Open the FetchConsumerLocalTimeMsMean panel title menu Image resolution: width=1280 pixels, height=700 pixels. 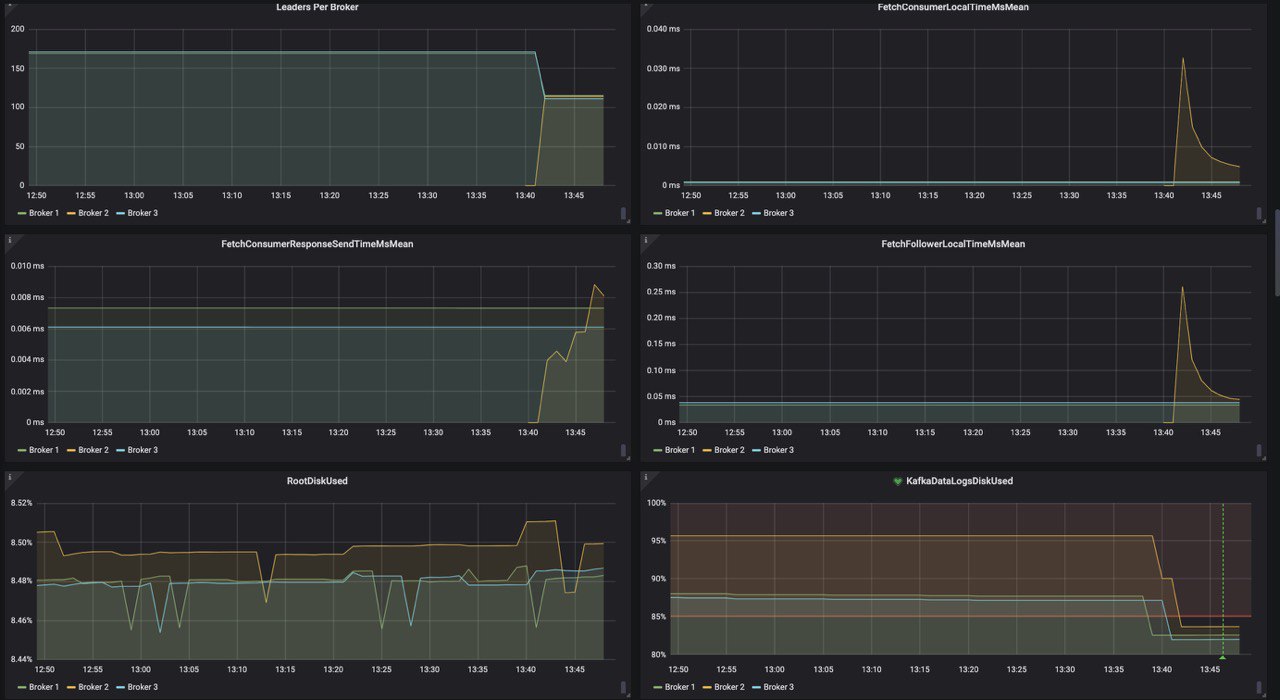(953, 7)
